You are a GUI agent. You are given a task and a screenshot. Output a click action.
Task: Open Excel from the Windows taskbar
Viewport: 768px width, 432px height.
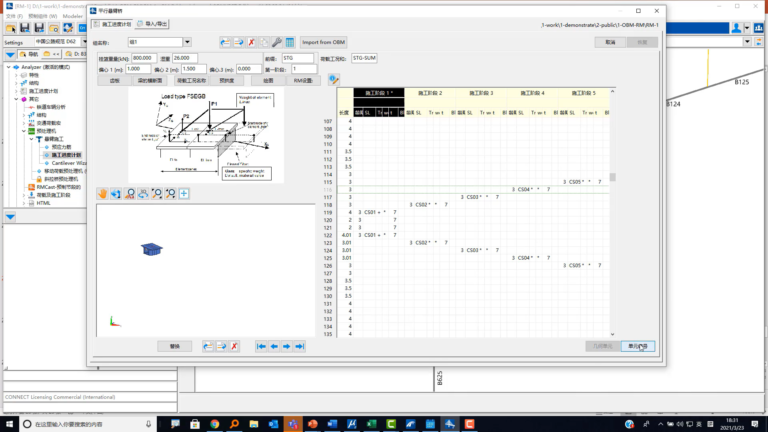coord(371,424)
